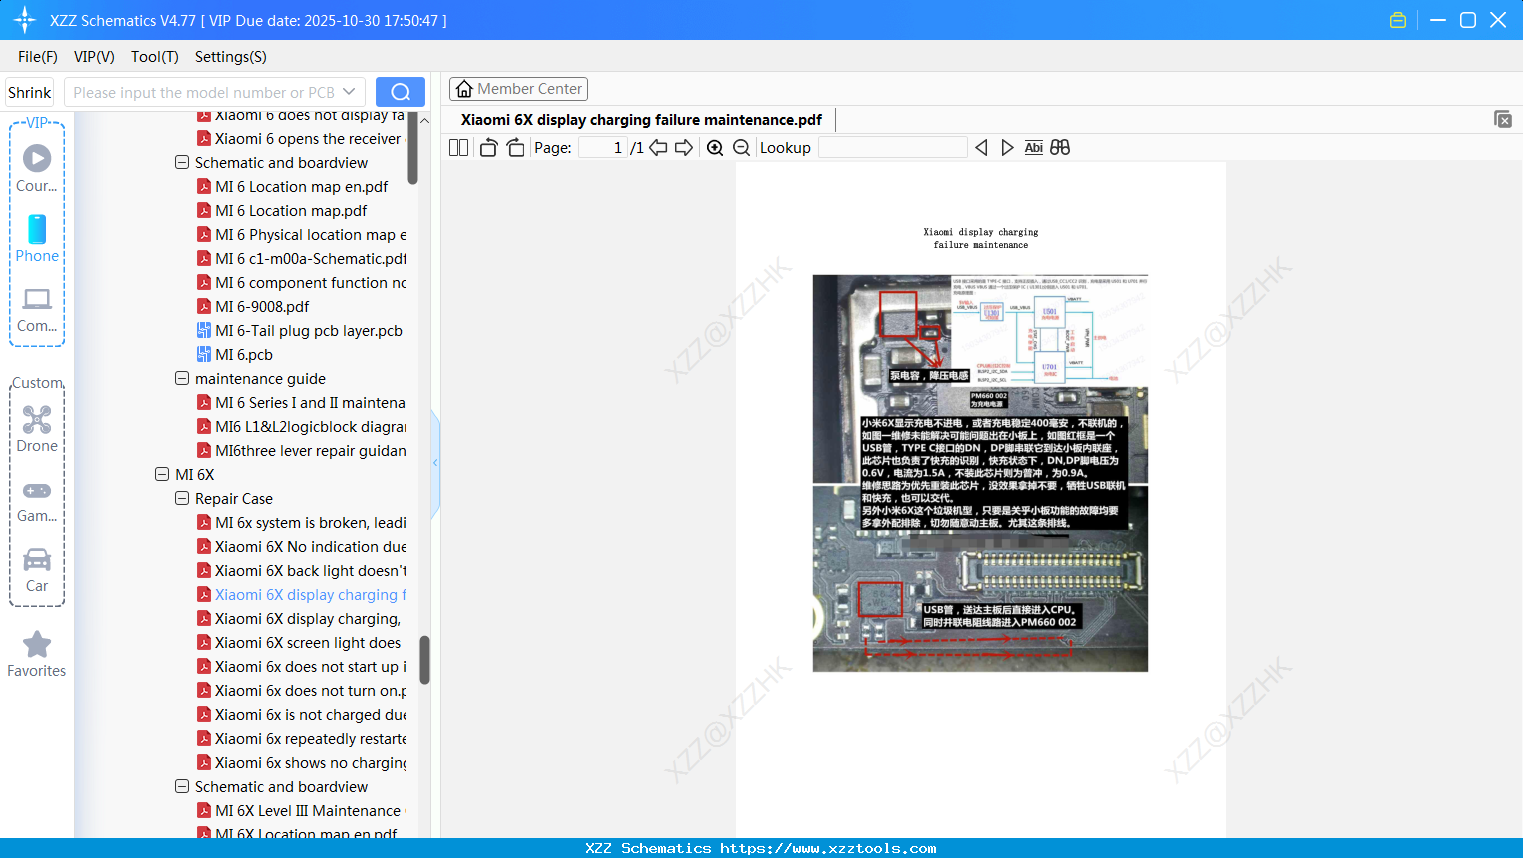The width and height of the screenshot is (1523, 858).
Task: Open 'MI 6x system is broken' case
Action: (301, 523)
